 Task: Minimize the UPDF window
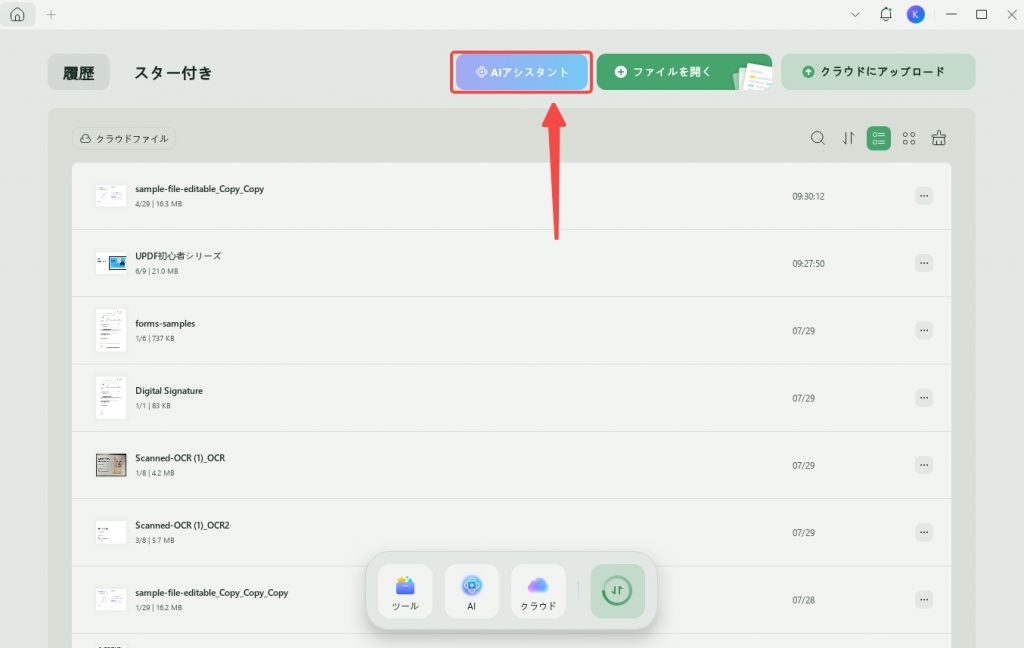(951, 14)
